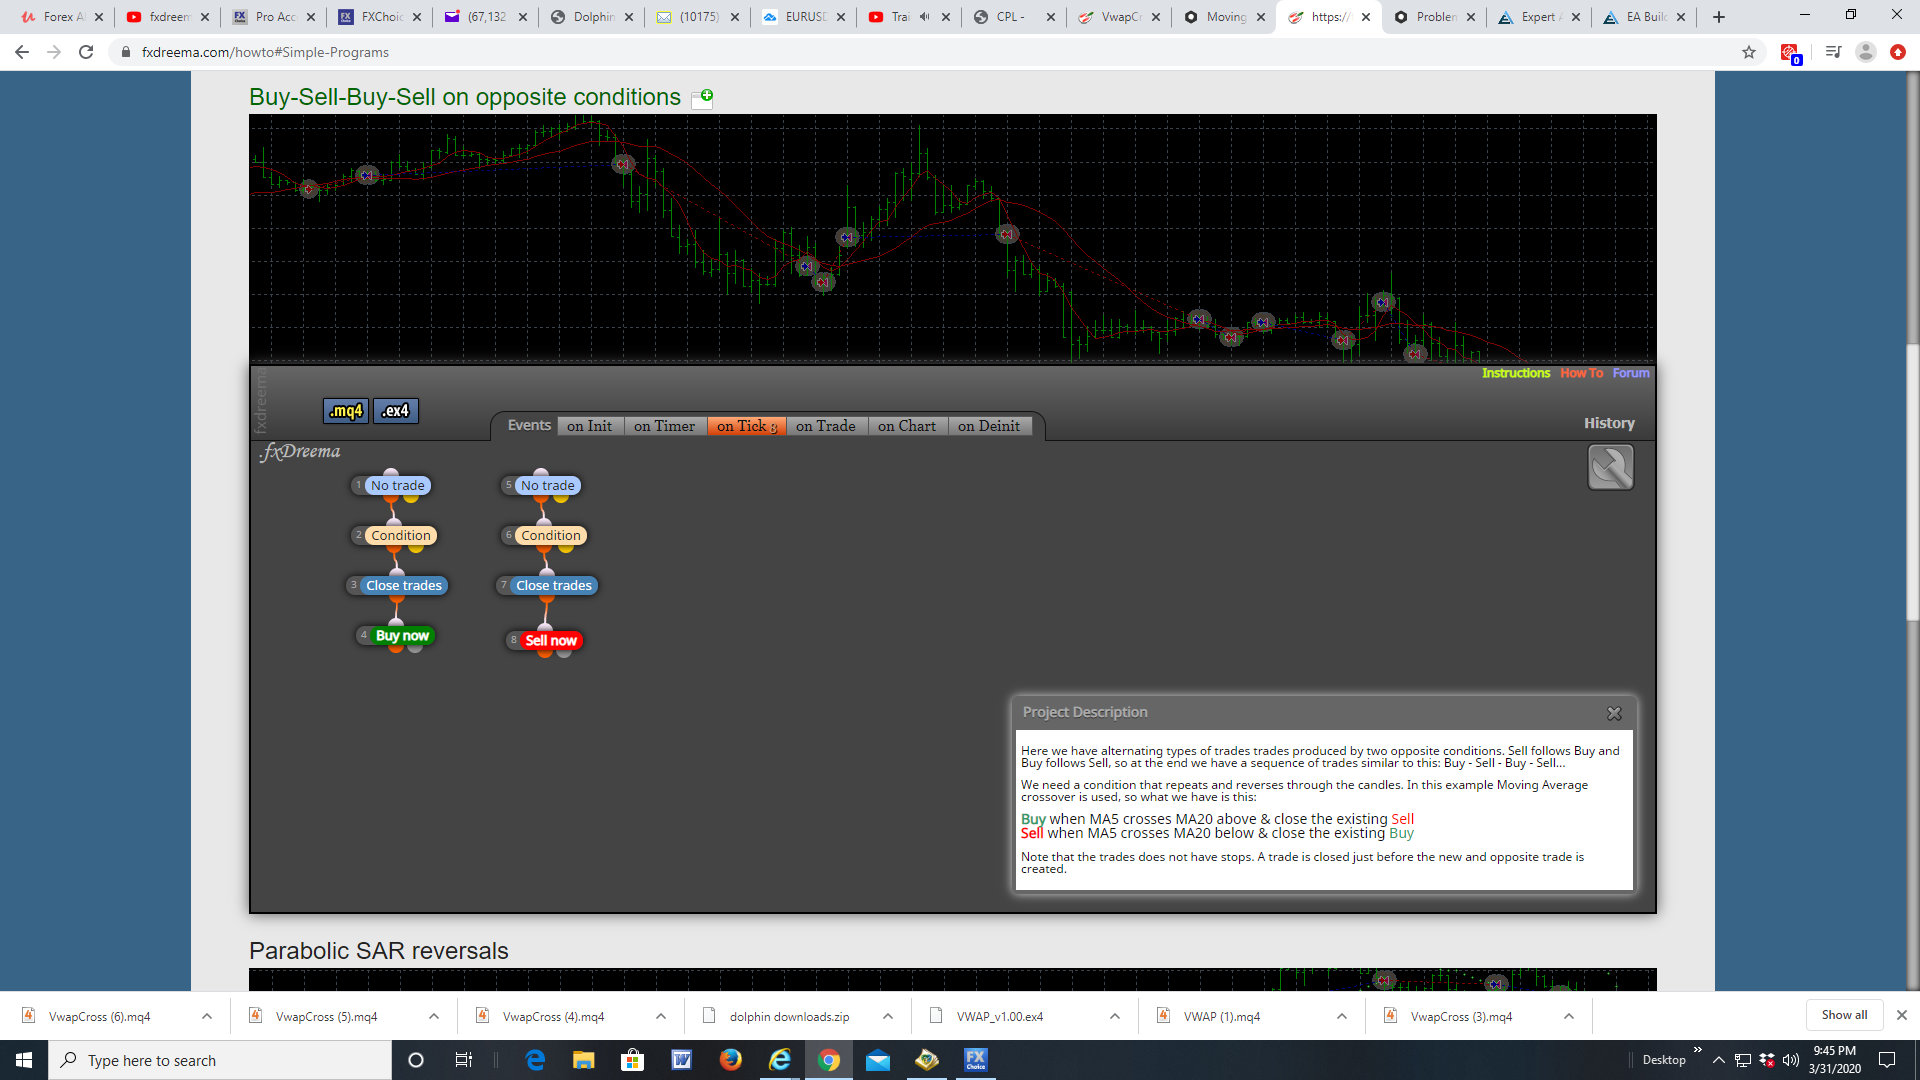Open File Explorer from the taskbar

(x=584, y=1060)
